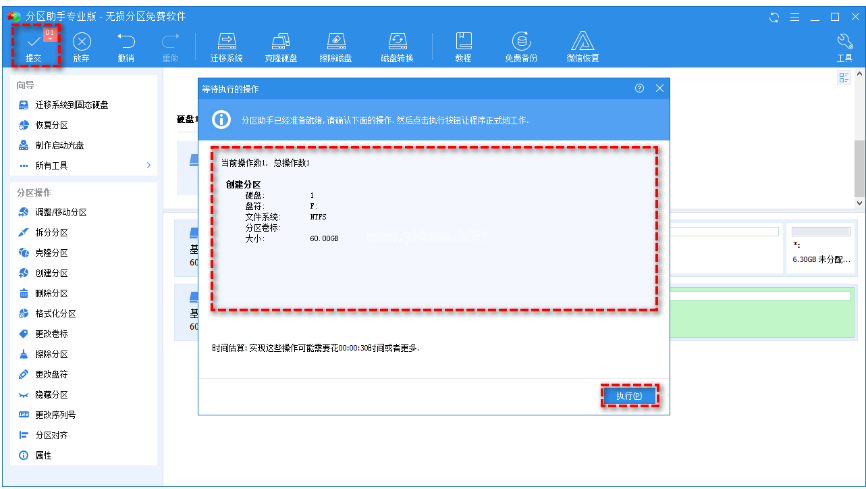Viewport: 866px width, 489px height.
Task: Select 格式化分区 in partition operations
Action: [55, 313]
